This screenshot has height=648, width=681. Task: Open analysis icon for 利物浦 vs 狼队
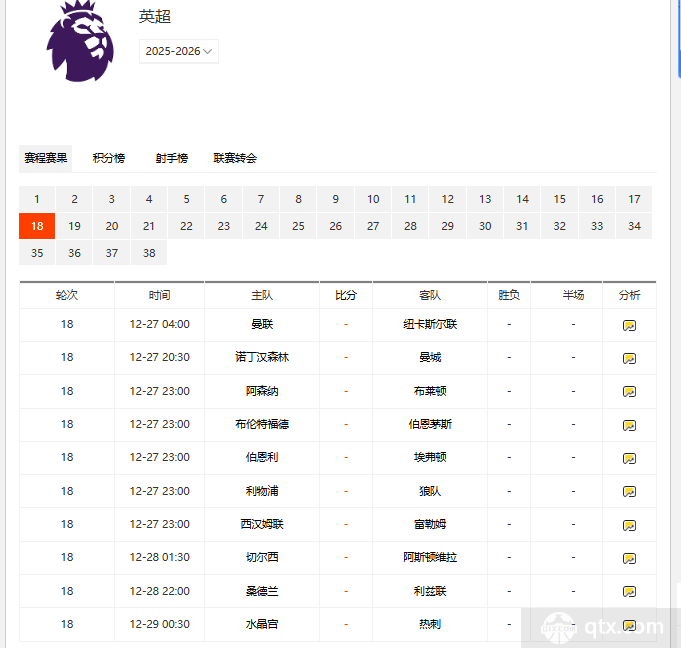[629, 492]
